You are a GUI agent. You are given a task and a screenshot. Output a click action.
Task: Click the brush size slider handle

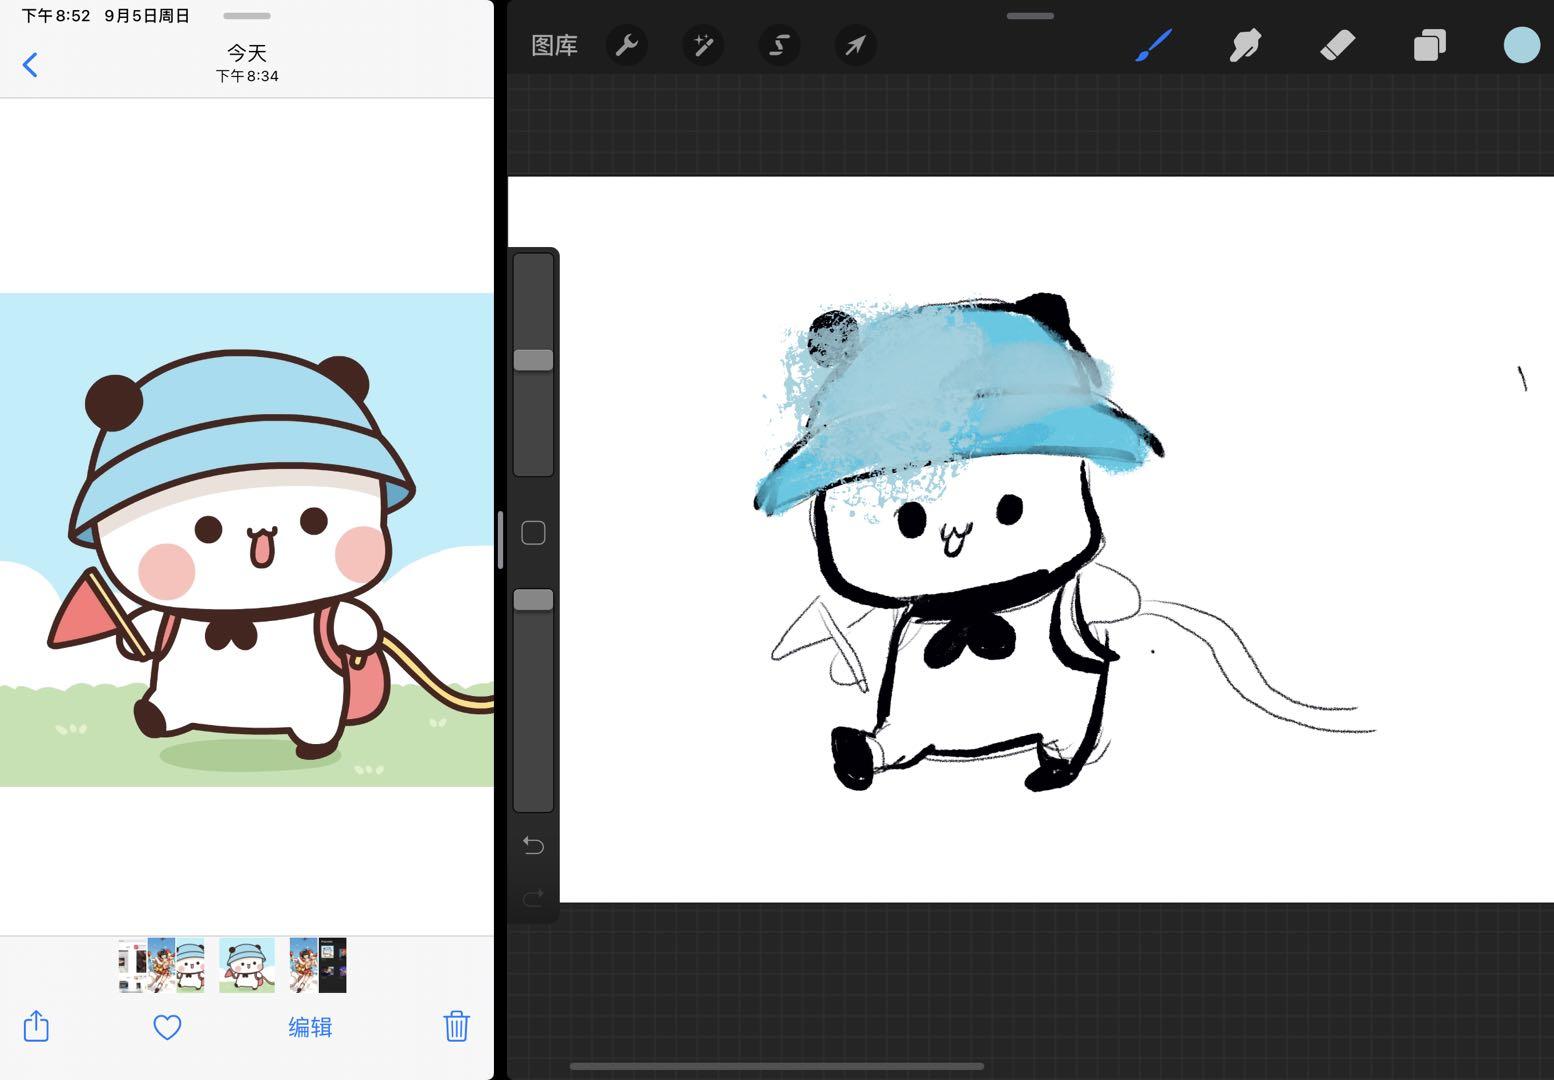[x=533, y=360]
